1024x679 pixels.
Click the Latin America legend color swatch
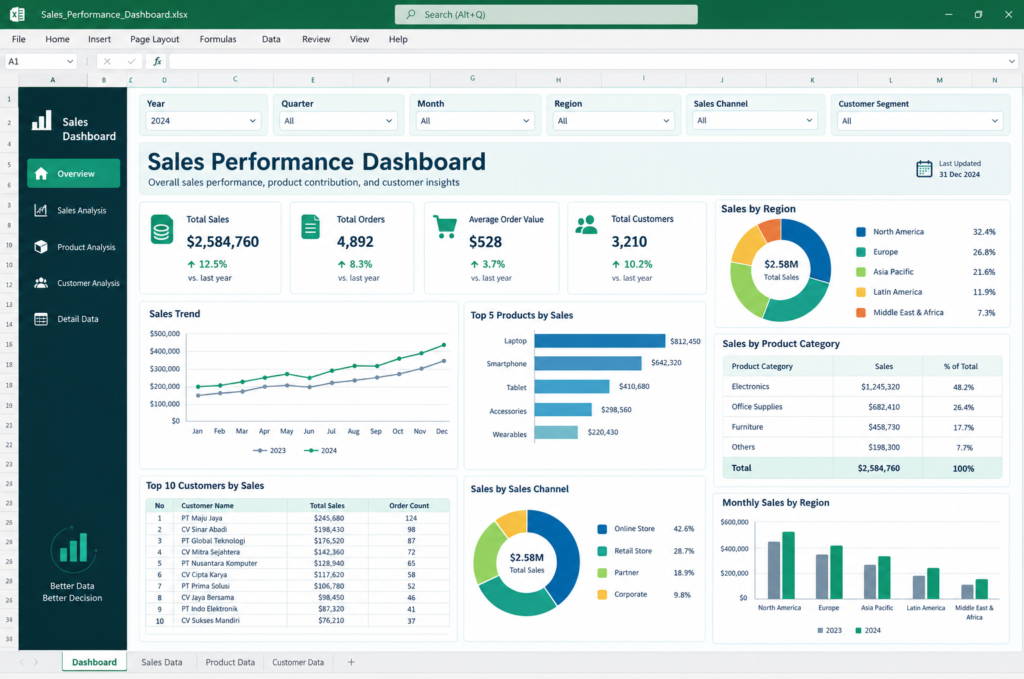861,292
